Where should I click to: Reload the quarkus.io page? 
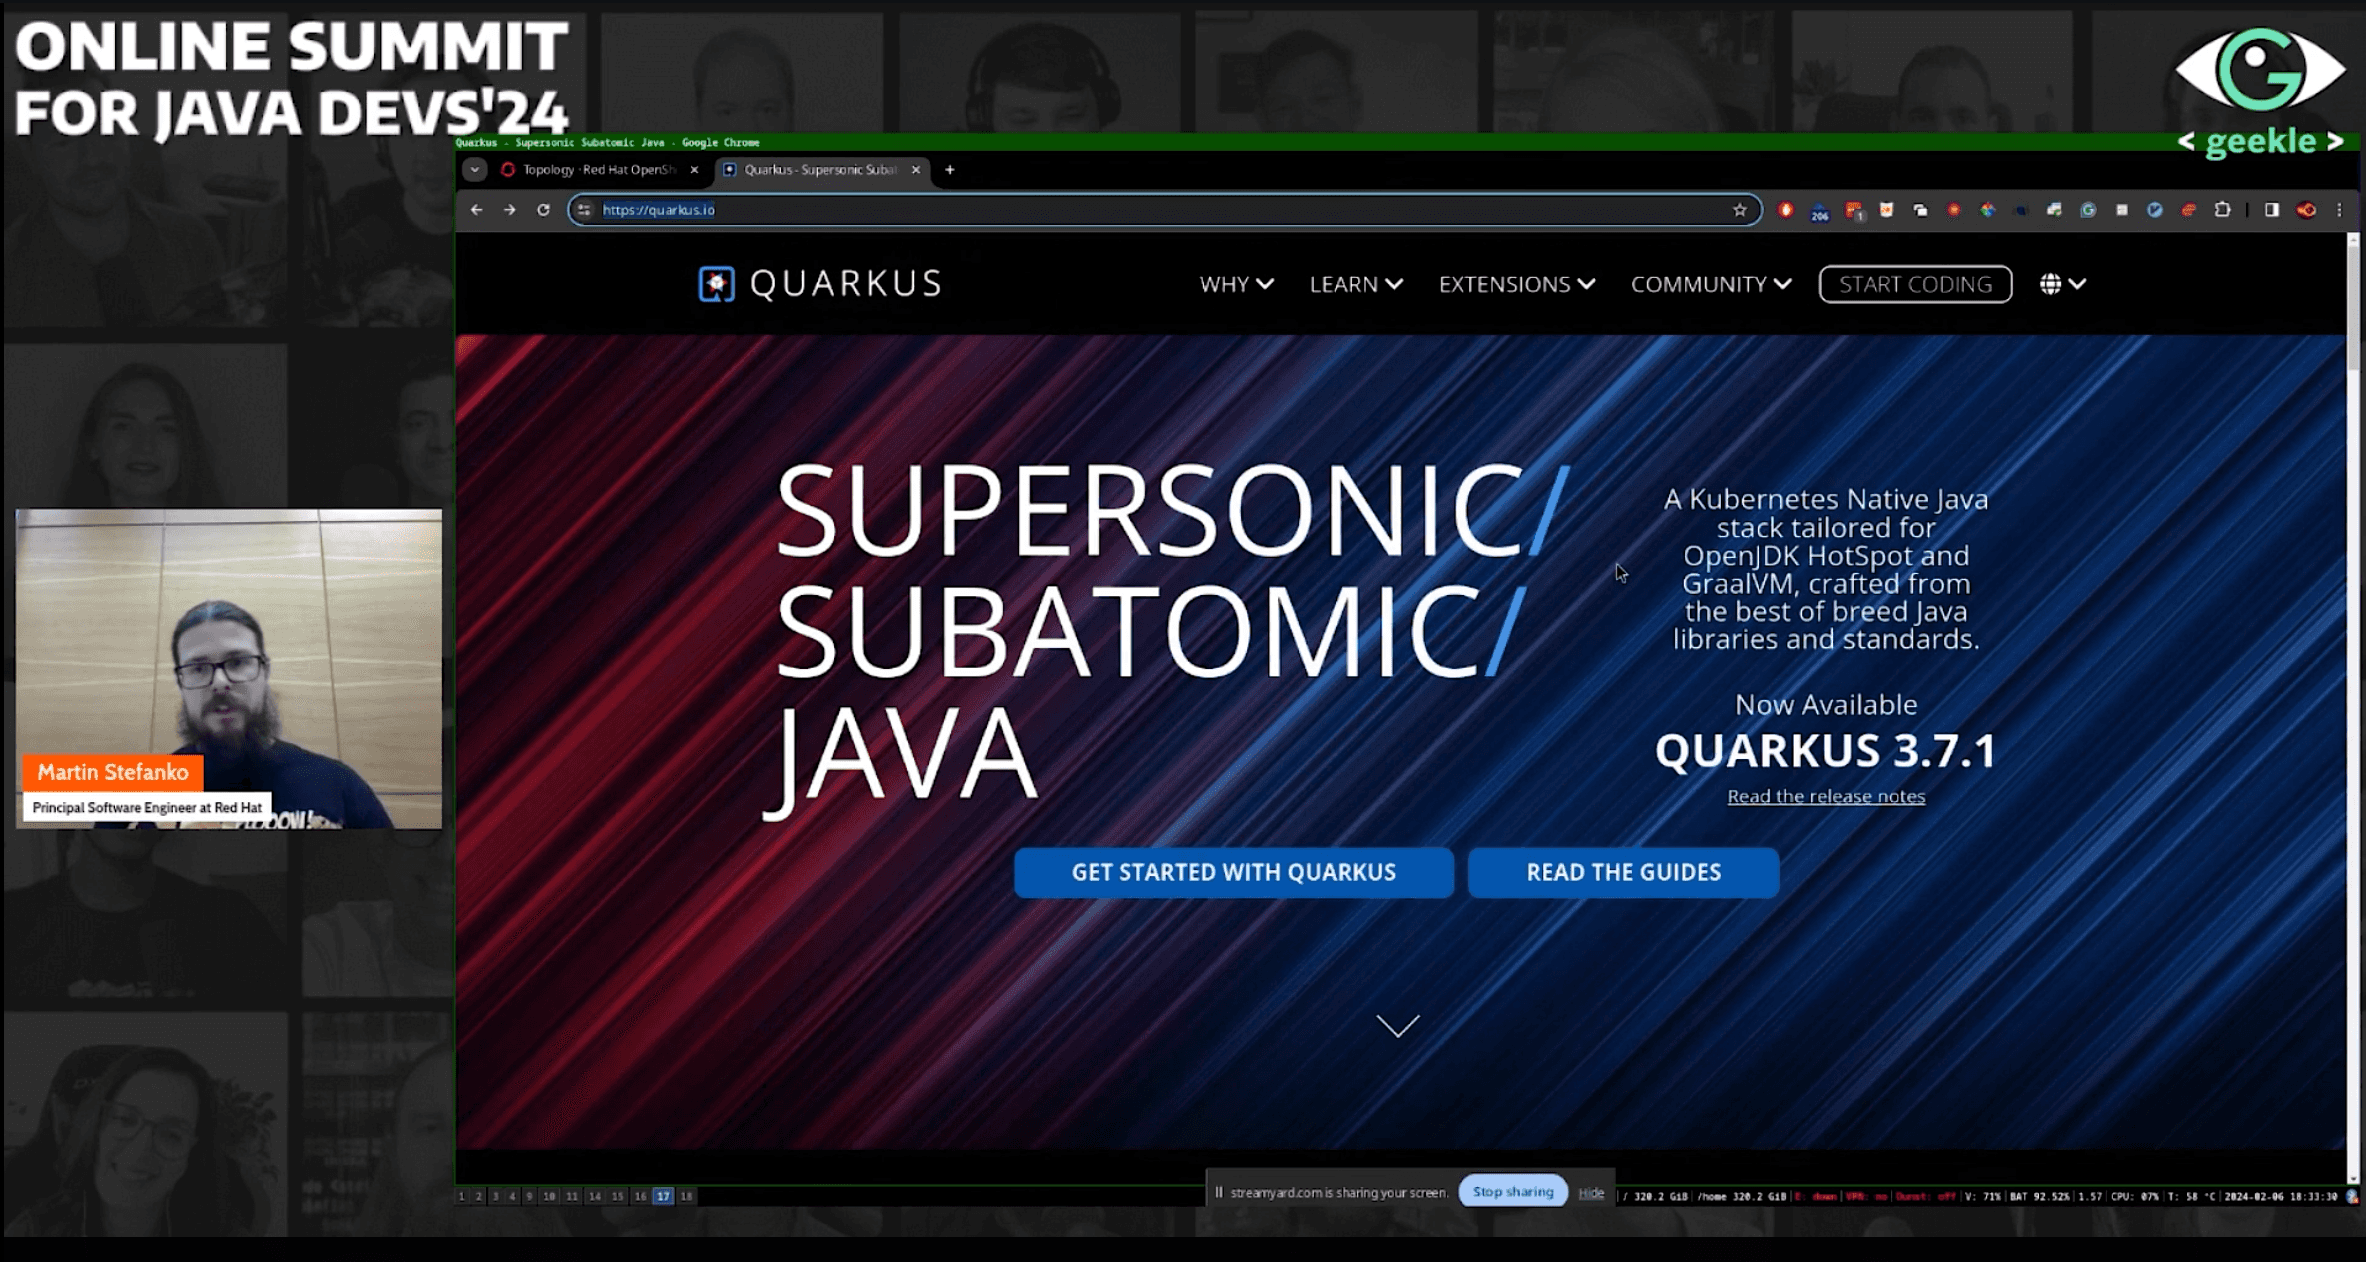click(x=543, y=210)
